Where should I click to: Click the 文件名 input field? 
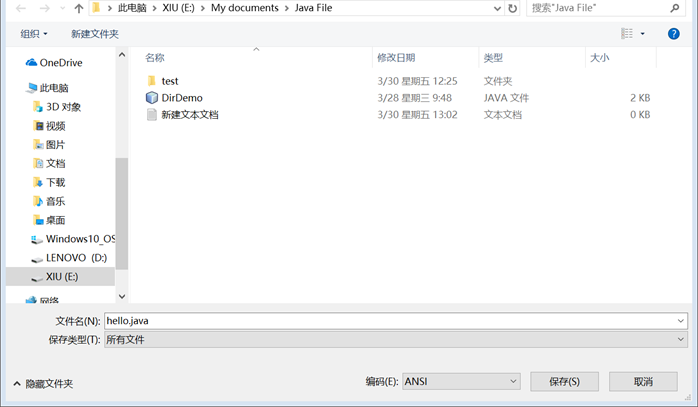coord(396,321)
